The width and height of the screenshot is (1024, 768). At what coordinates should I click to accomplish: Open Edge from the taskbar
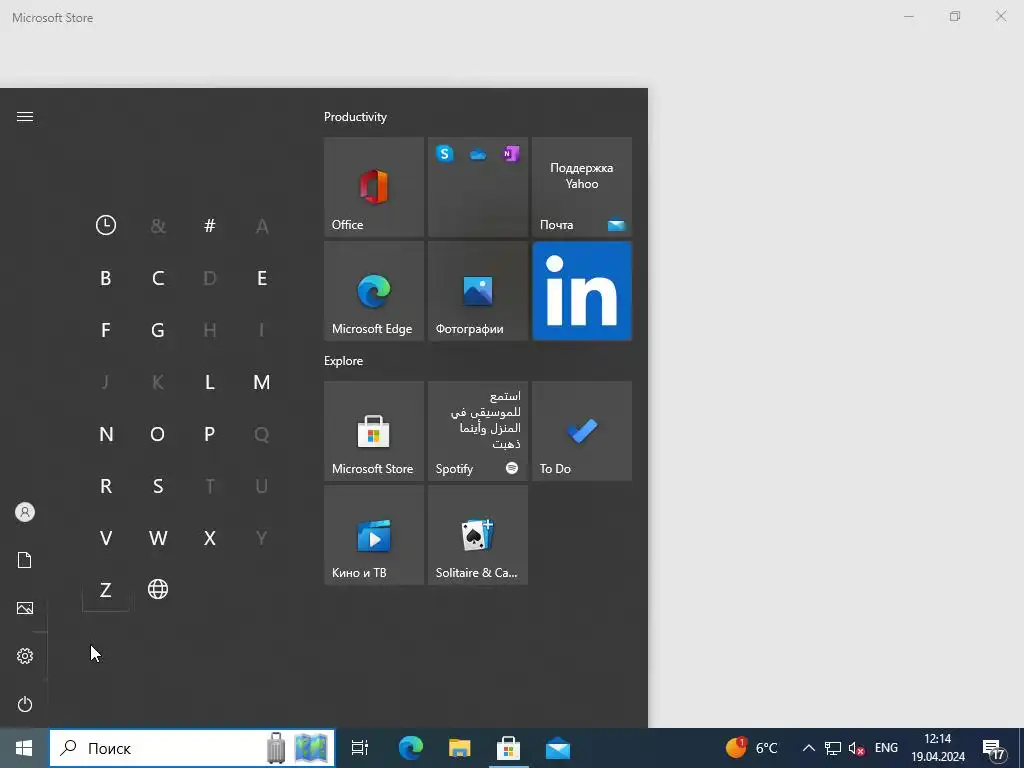[411, 748]
